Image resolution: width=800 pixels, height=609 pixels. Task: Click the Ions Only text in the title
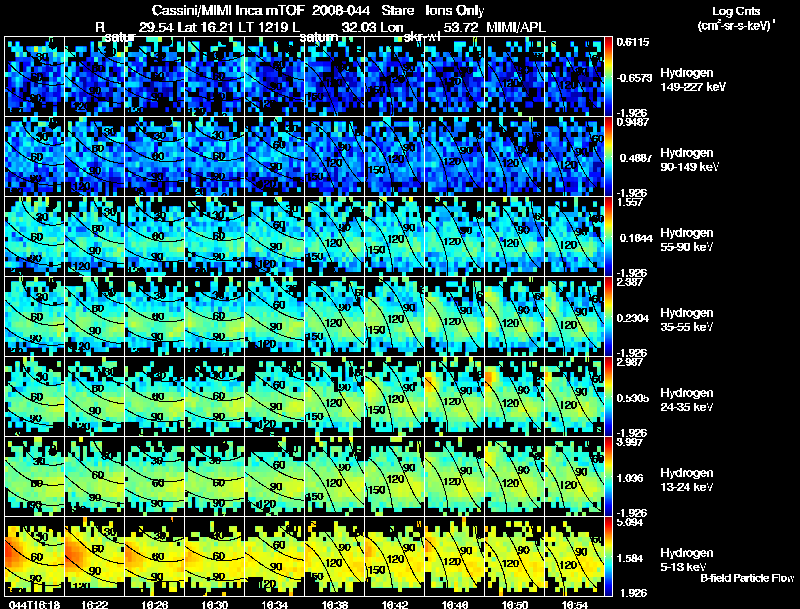tap(455, 10)
